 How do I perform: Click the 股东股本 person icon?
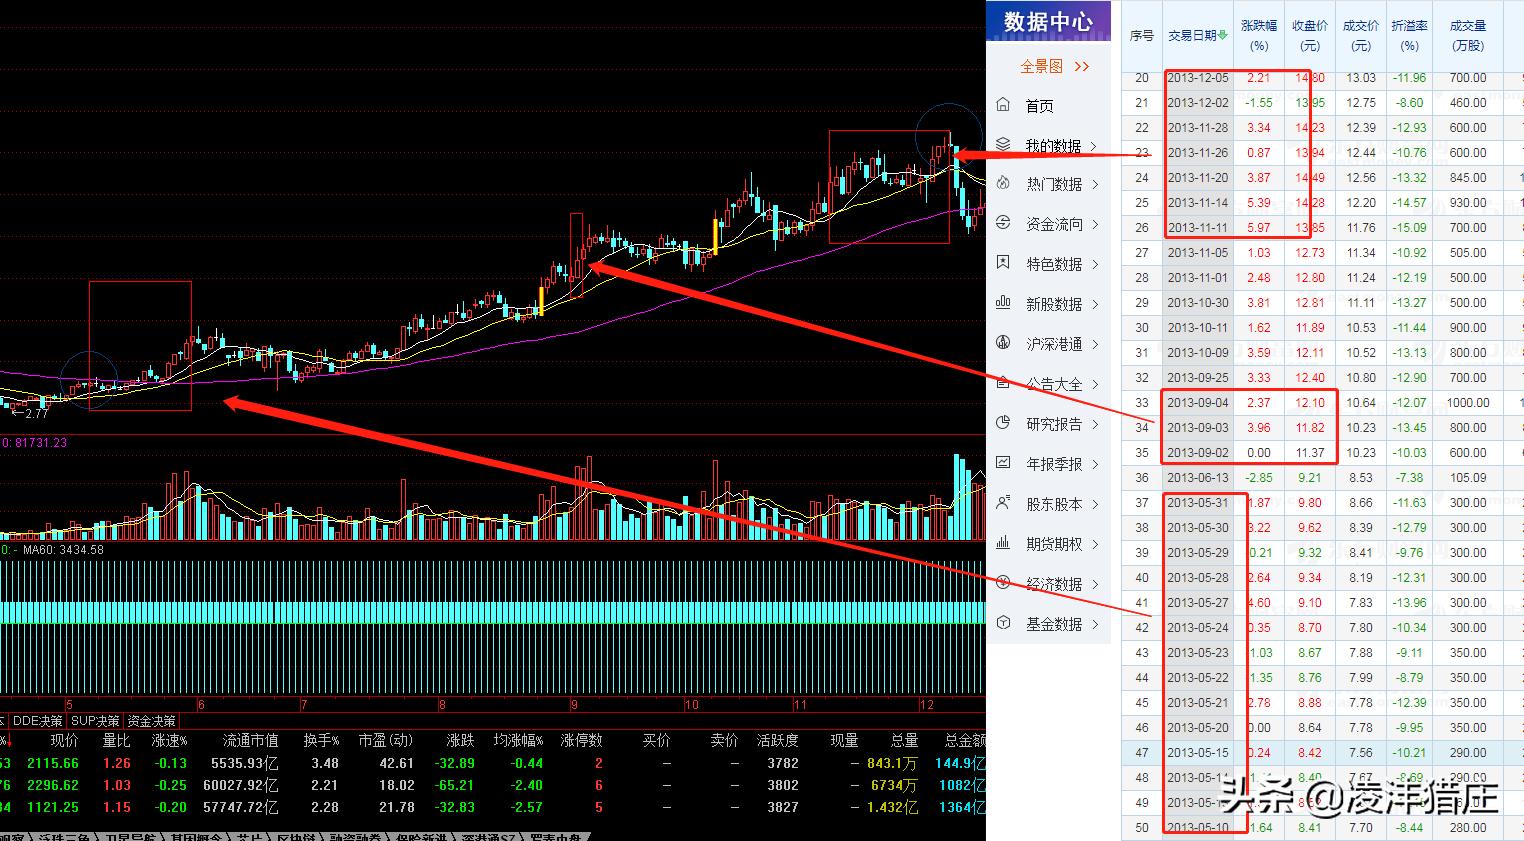[1004, 503]
